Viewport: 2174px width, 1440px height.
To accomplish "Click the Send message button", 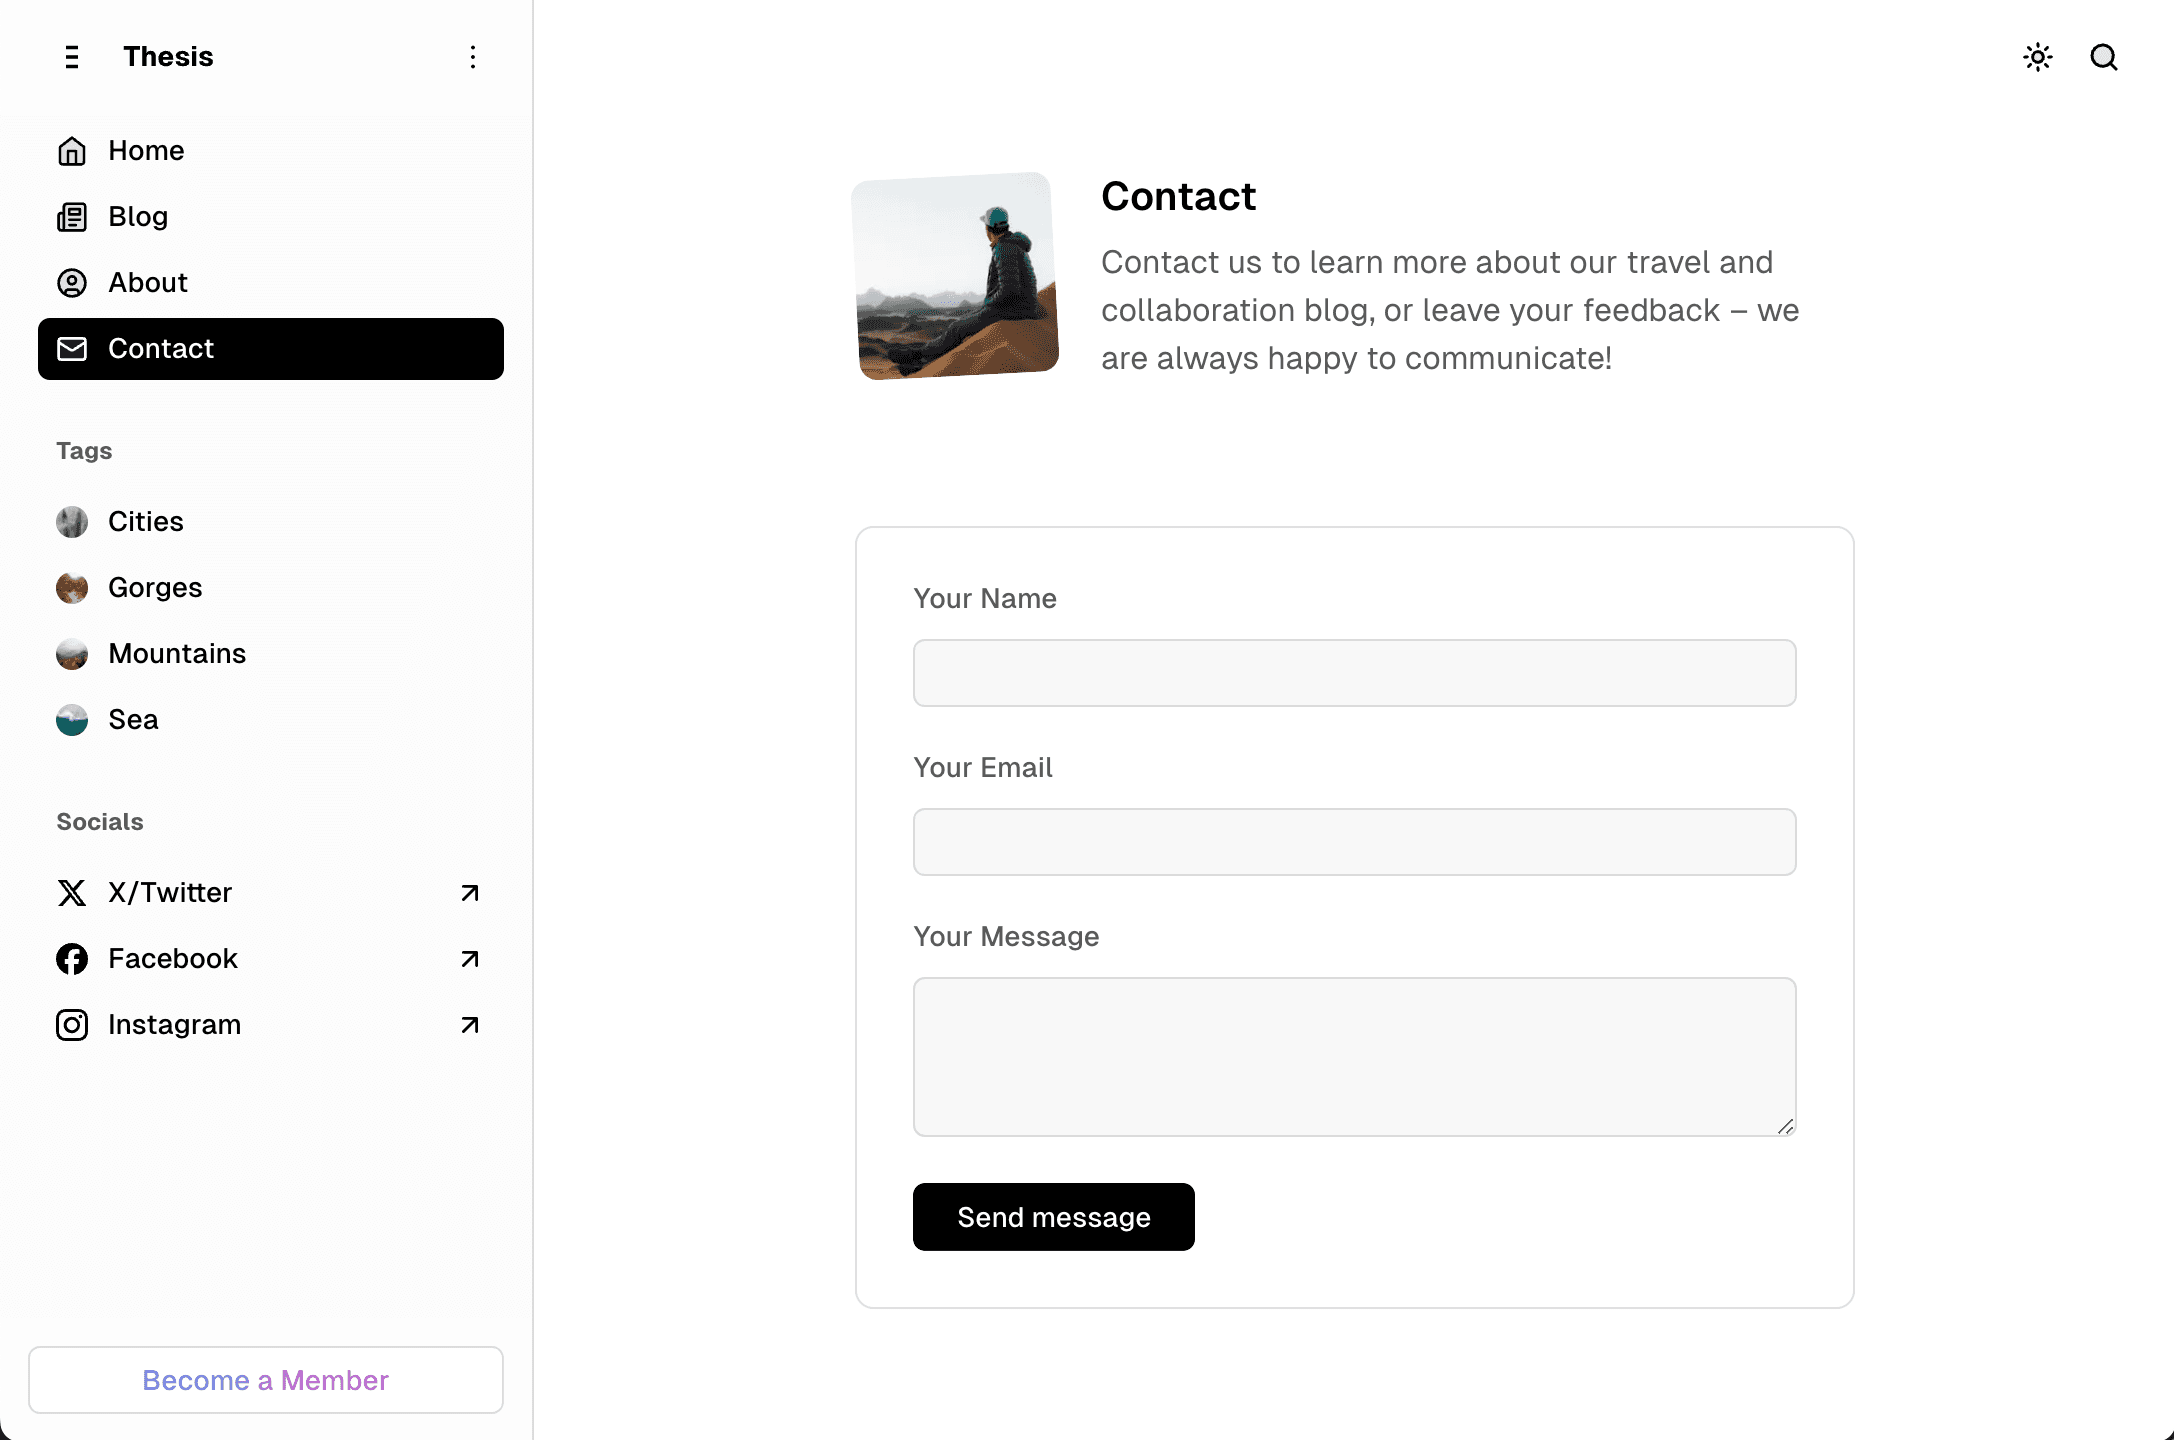I will tap(1054, 1217).
